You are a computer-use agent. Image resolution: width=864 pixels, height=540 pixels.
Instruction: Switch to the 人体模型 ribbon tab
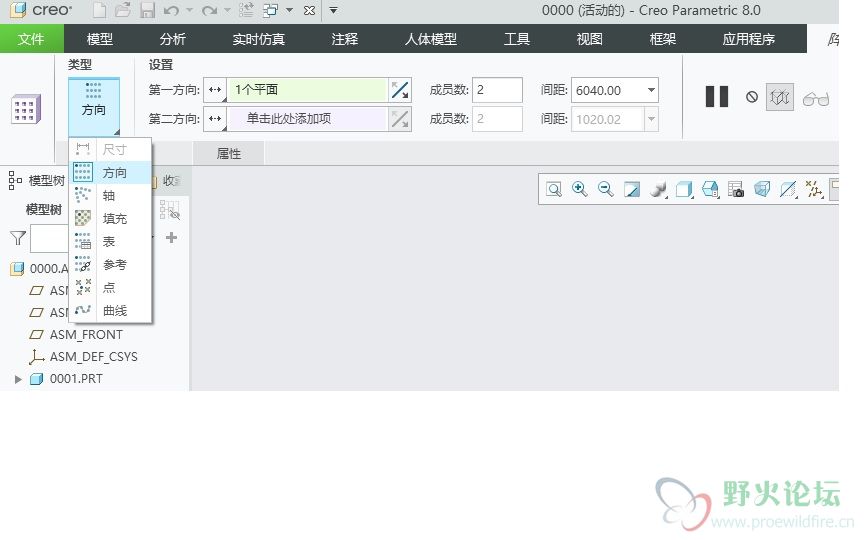coord(430,39)
